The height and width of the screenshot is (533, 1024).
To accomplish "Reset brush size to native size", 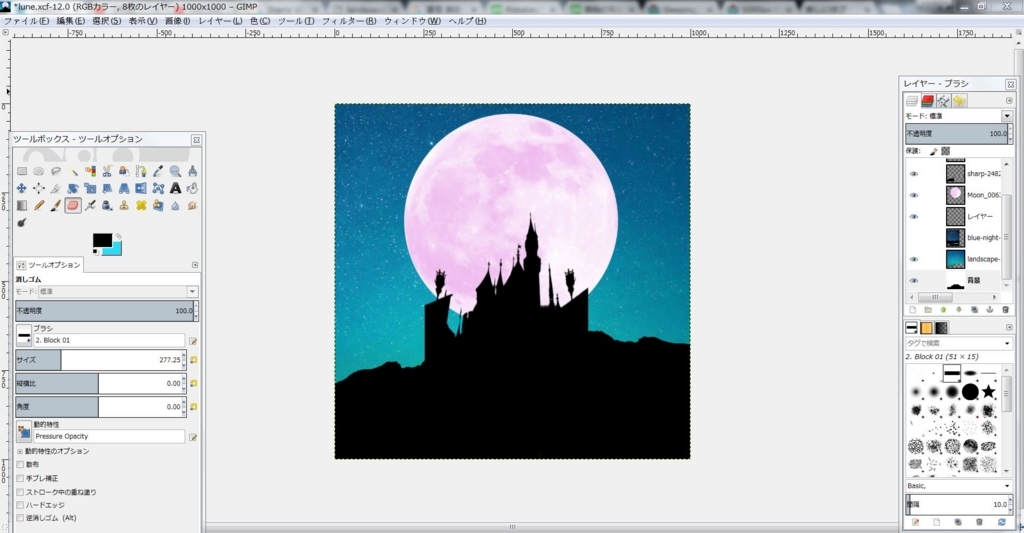I will click(x=193, y=360).
